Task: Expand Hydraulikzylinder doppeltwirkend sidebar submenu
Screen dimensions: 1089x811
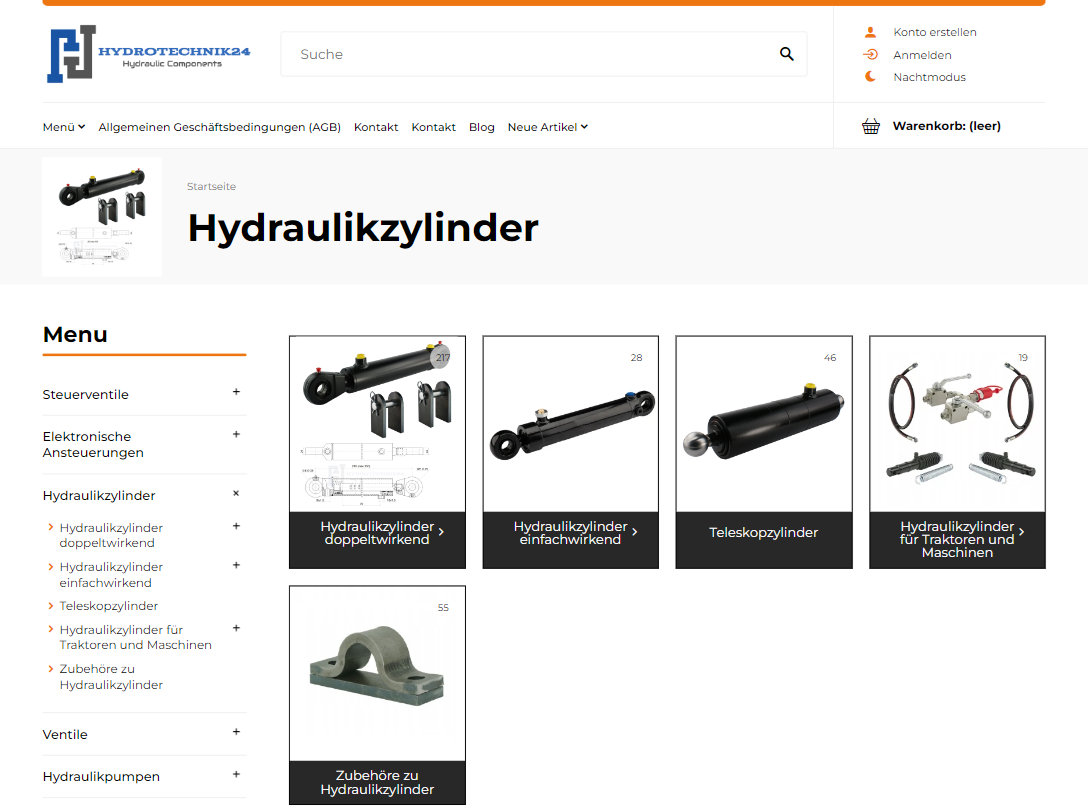Action: [x=236, y=526]
